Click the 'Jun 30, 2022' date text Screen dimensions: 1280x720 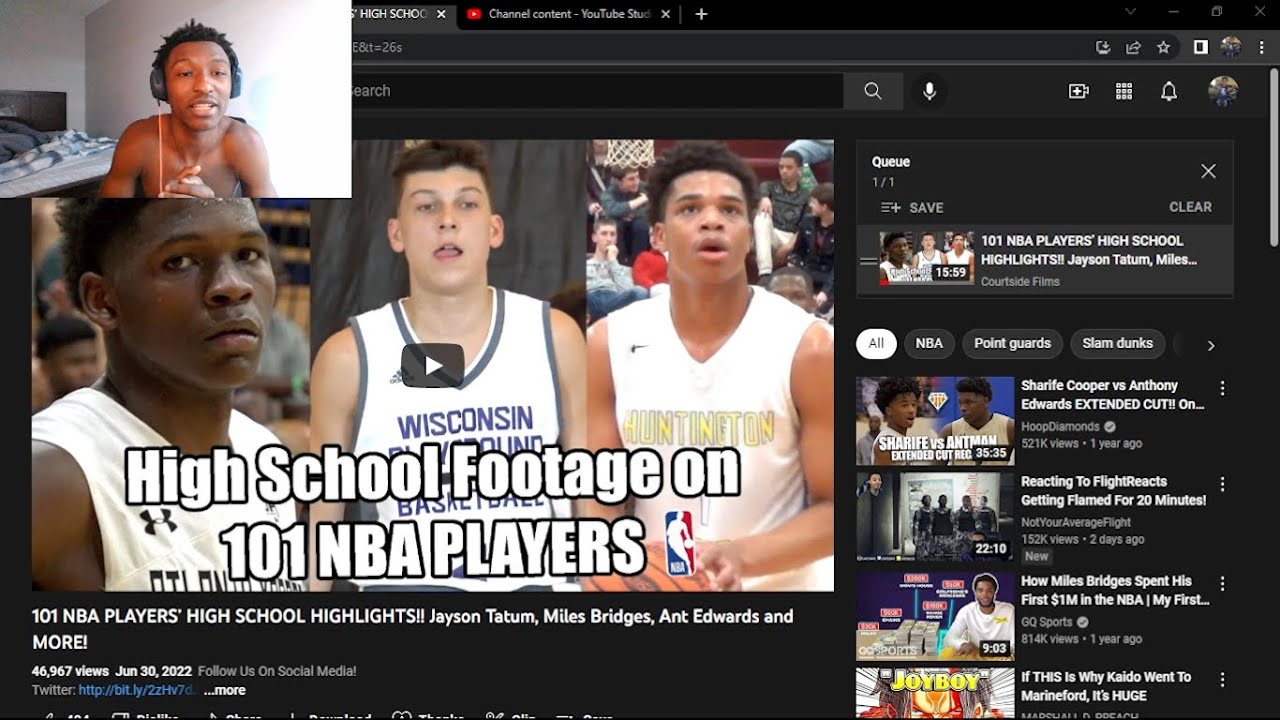click(x=152, y=671)
